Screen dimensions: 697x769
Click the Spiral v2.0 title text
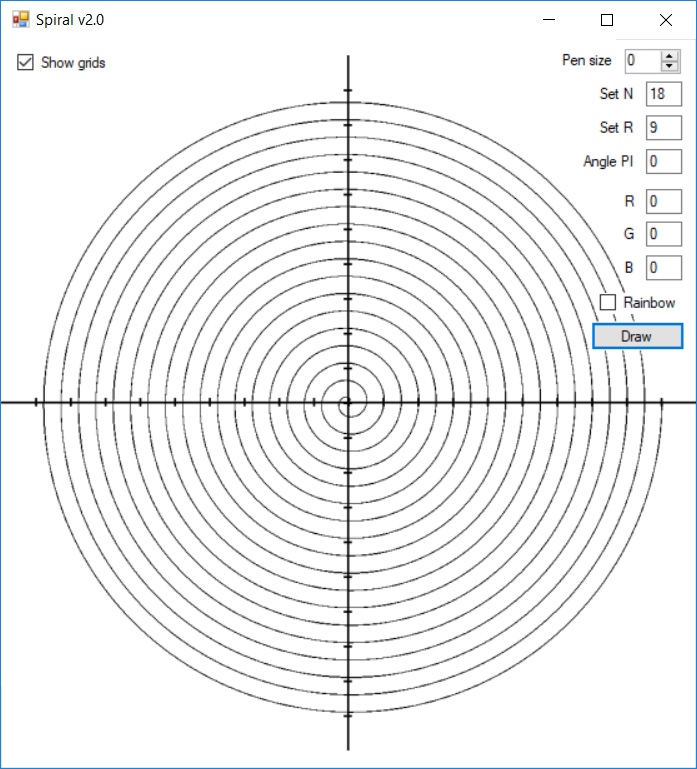(70, 20)
